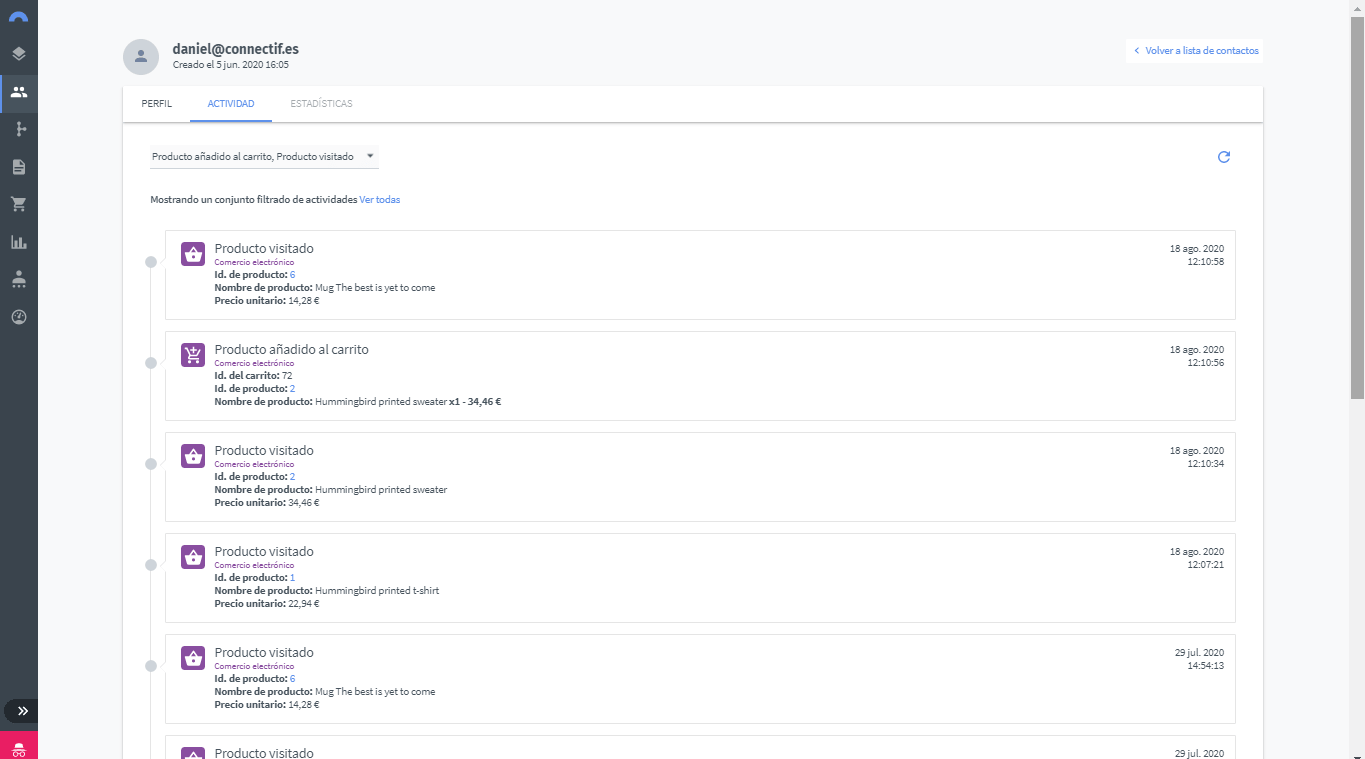
Task: Click the contact avatar icon beside daniel@connectif.es
Action: pos(141,56)
